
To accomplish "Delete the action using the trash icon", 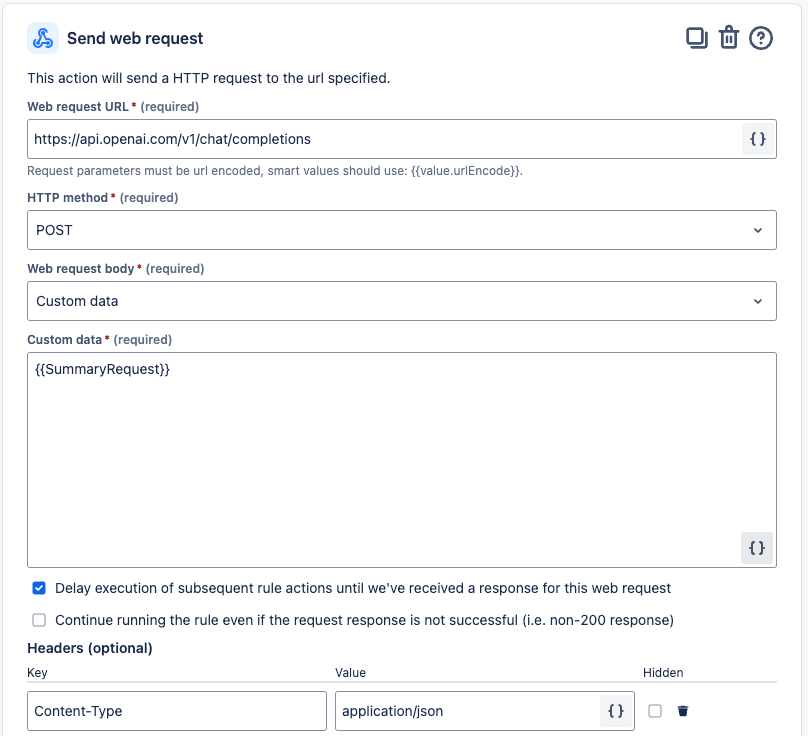I will [x=729, y=38].
